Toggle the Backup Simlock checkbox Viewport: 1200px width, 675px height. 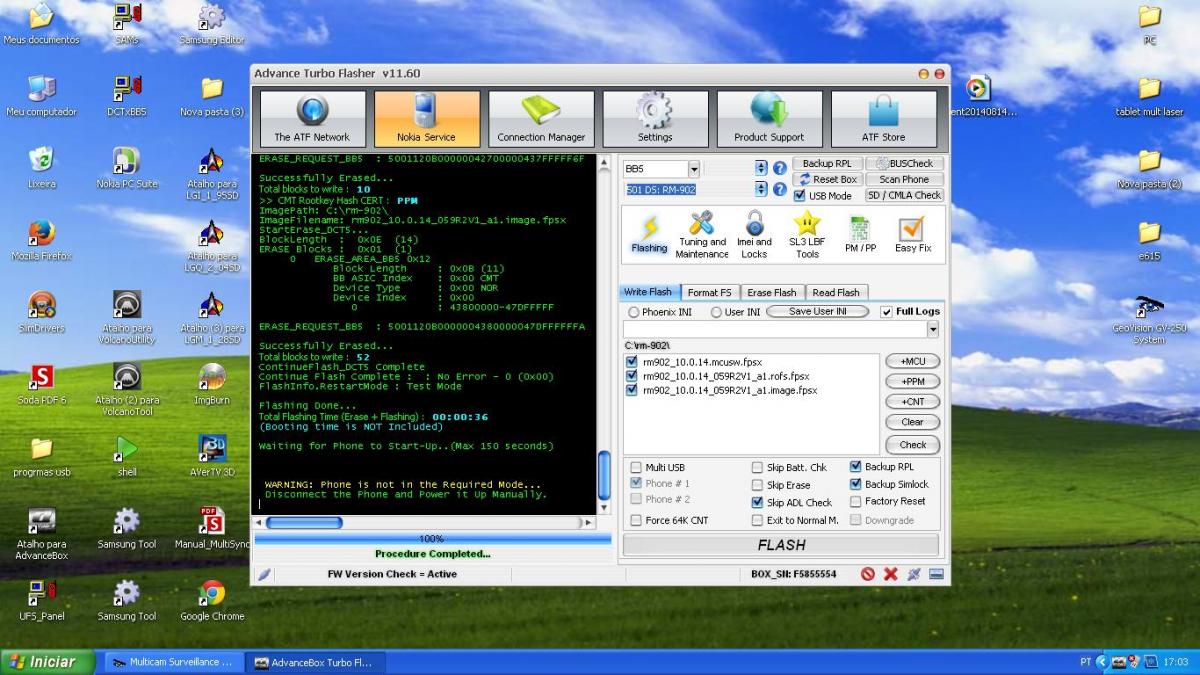coord(856,484)
